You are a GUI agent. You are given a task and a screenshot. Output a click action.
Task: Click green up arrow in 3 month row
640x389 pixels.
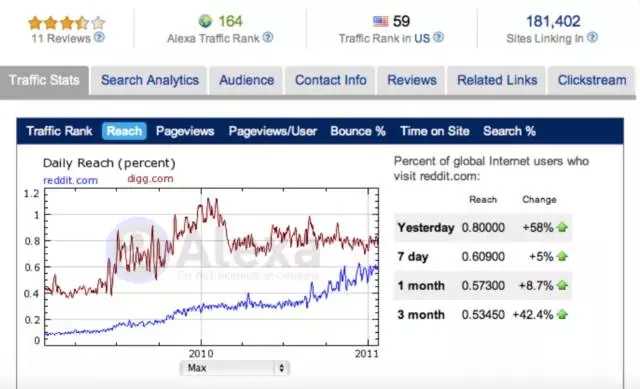(x=562, y=314)
